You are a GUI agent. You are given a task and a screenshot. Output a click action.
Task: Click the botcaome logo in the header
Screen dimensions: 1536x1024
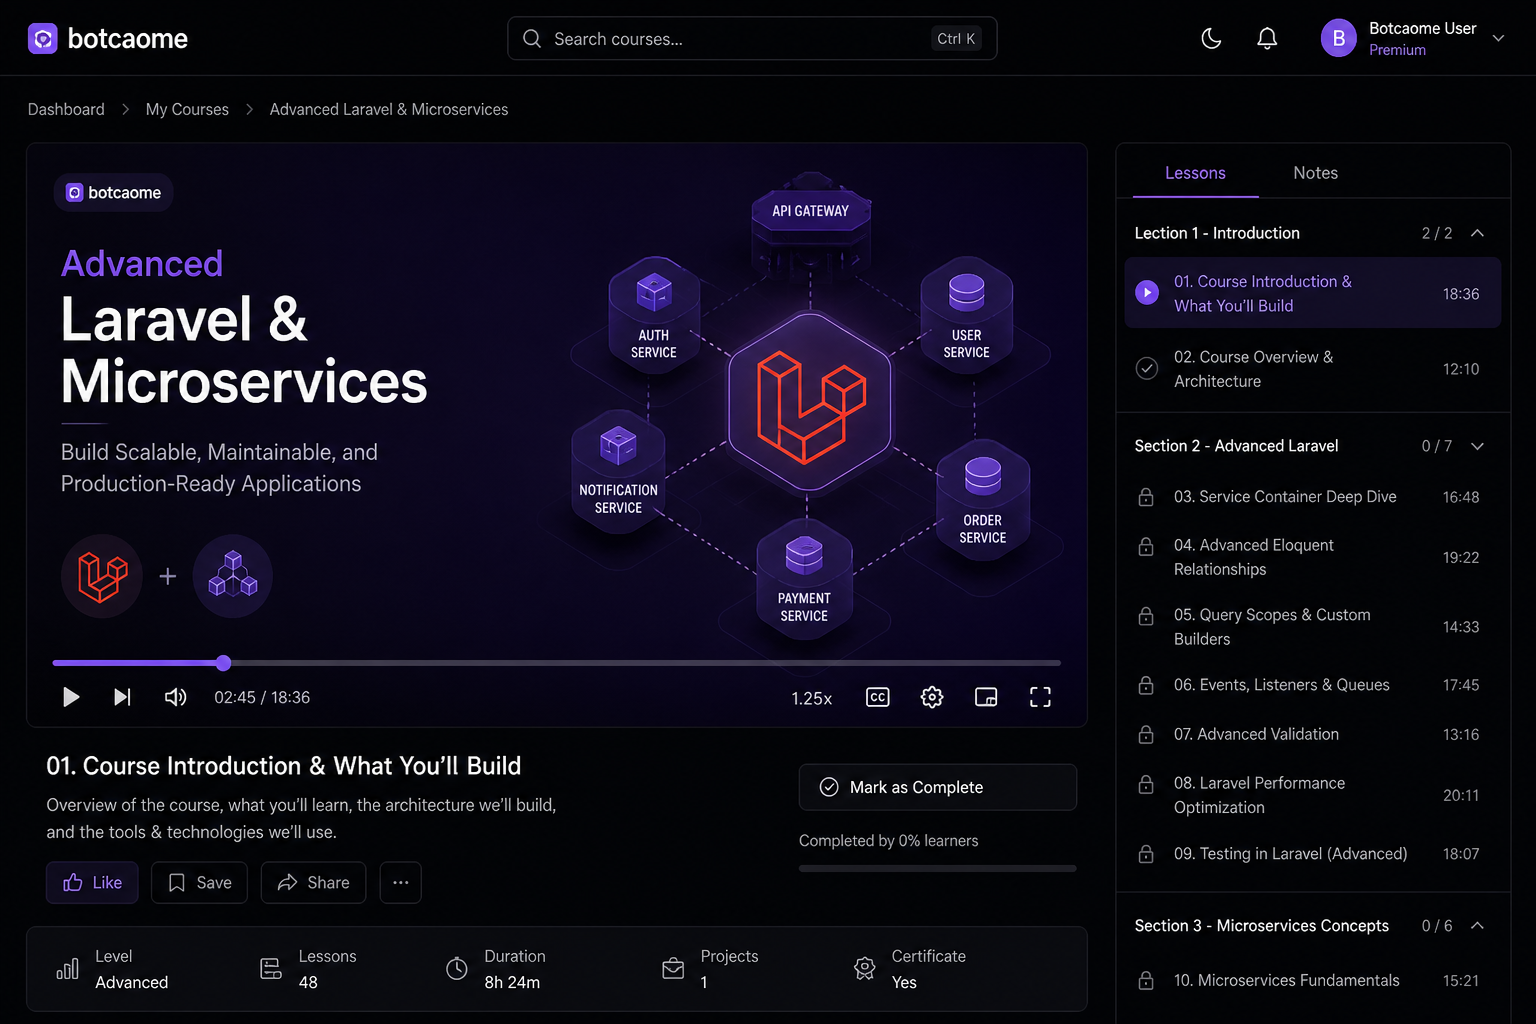pyautogui.click(x=107, y=39)
